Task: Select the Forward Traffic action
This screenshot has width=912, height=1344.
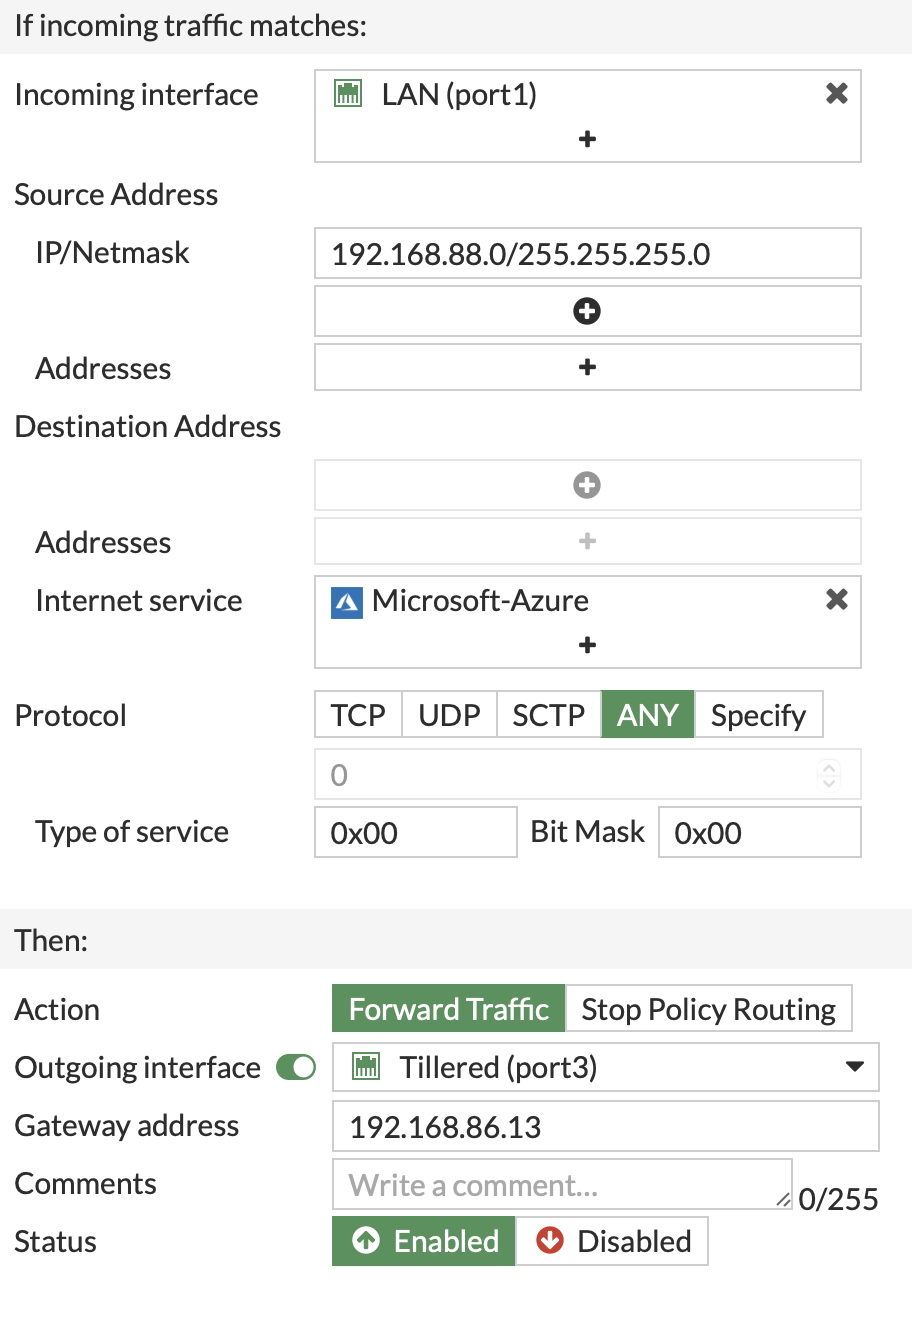Action: click(x=448, y=1009)
